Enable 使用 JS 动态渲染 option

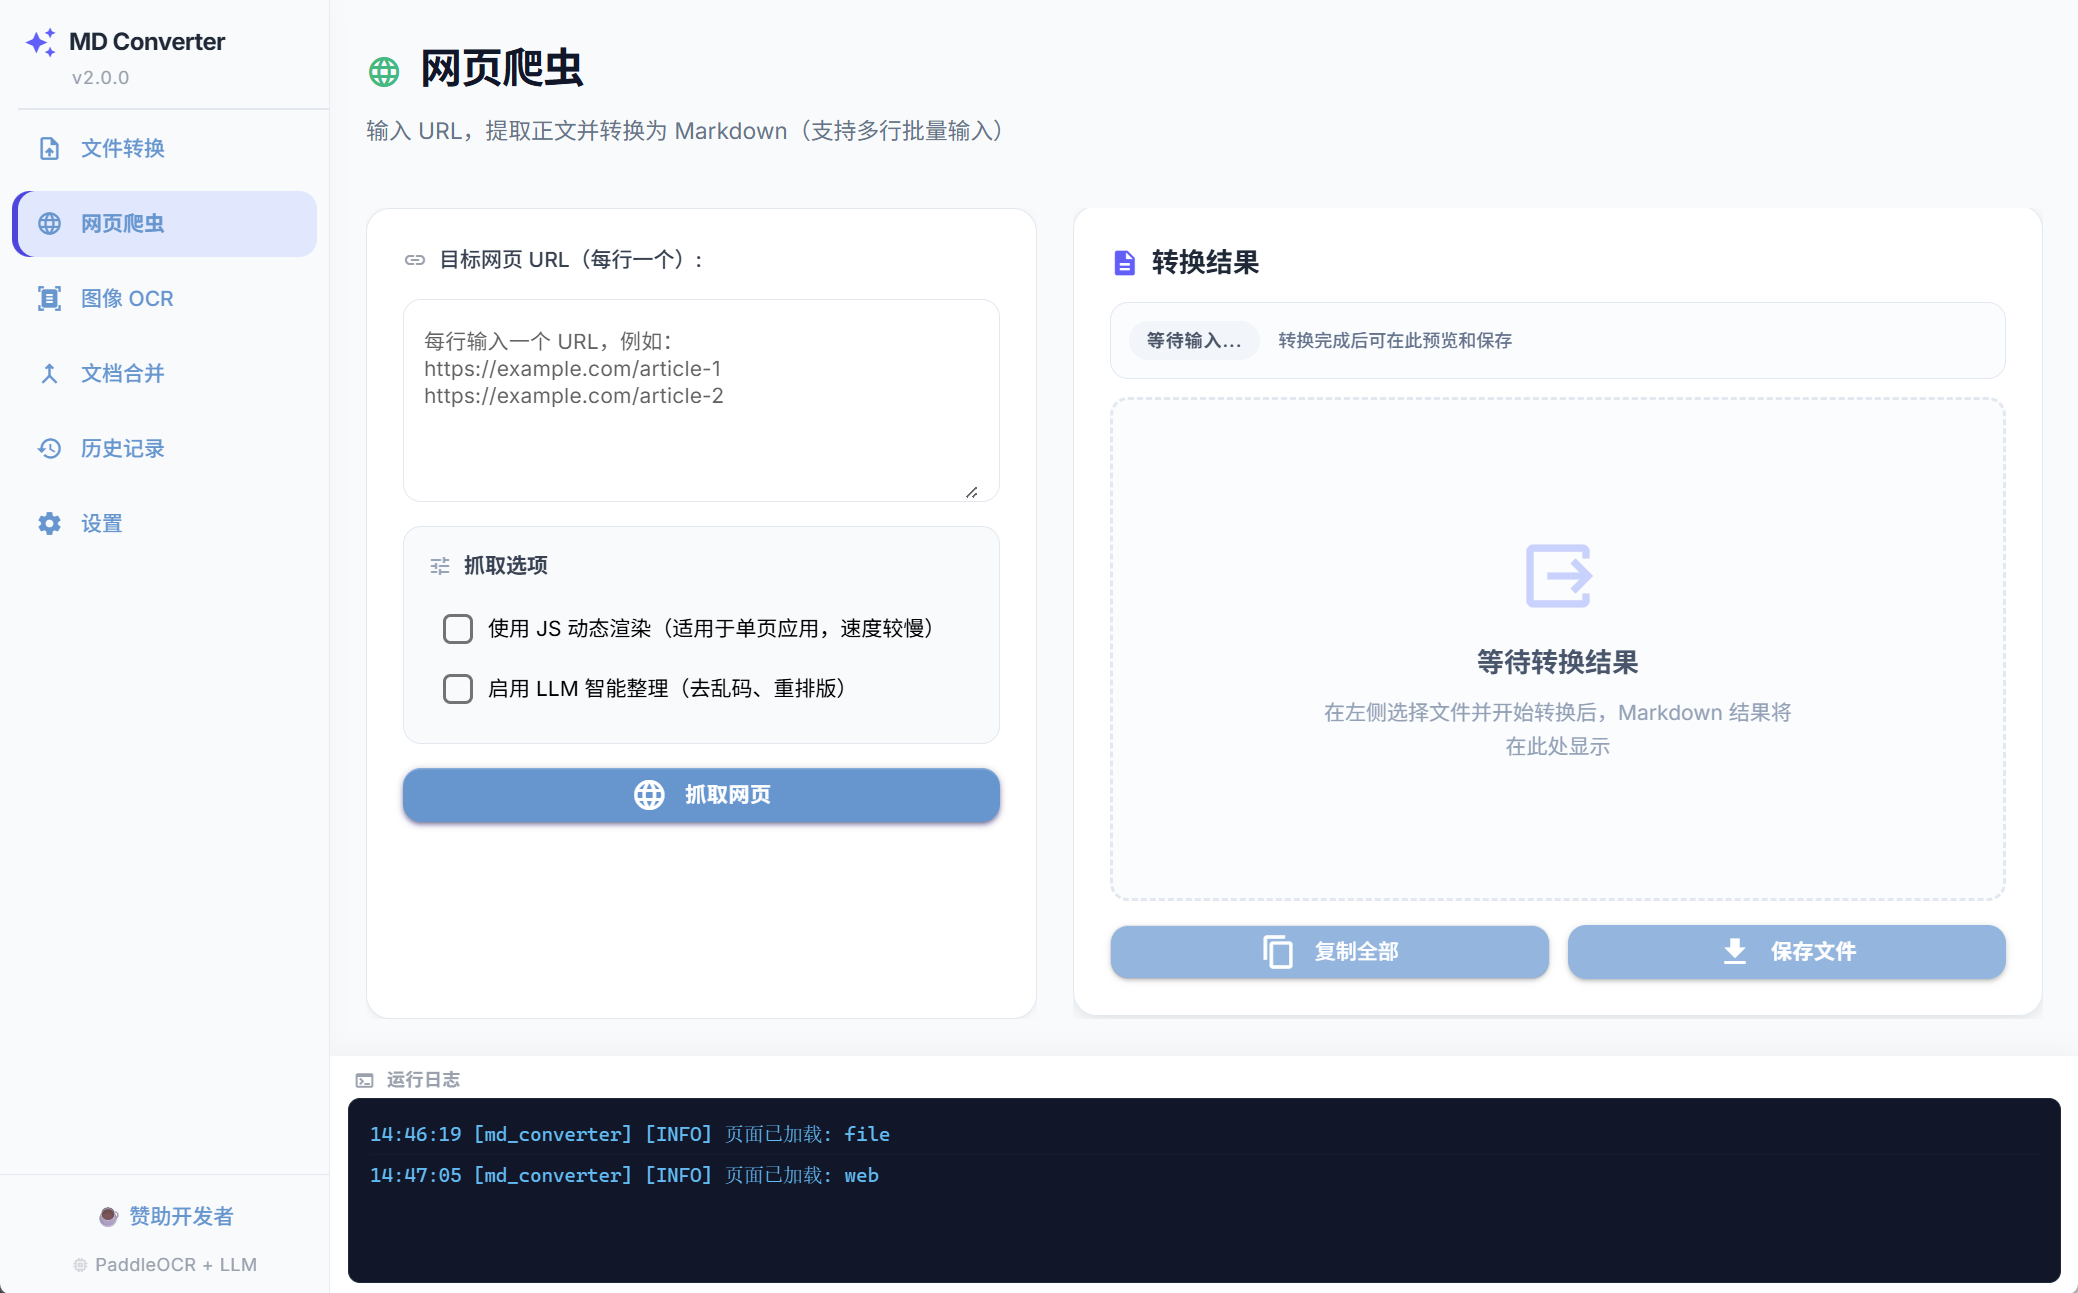pyautogui.click(x=457, y=628)
